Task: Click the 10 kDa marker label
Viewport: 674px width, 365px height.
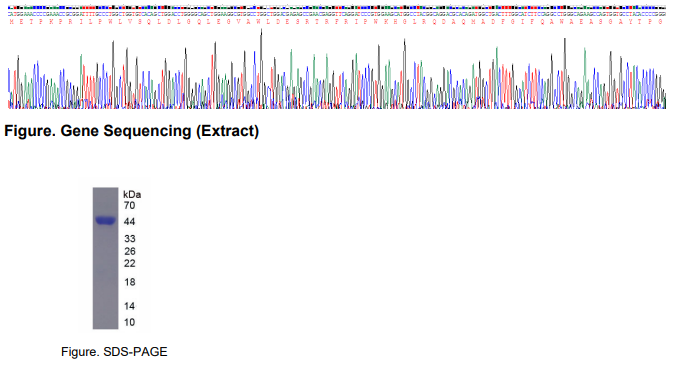Action: [129, 322]
